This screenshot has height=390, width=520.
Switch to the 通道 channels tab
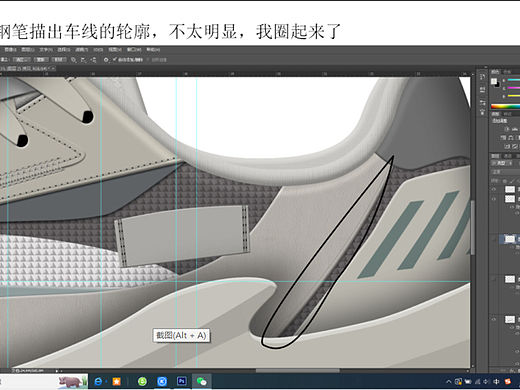(x=507, y=156)
